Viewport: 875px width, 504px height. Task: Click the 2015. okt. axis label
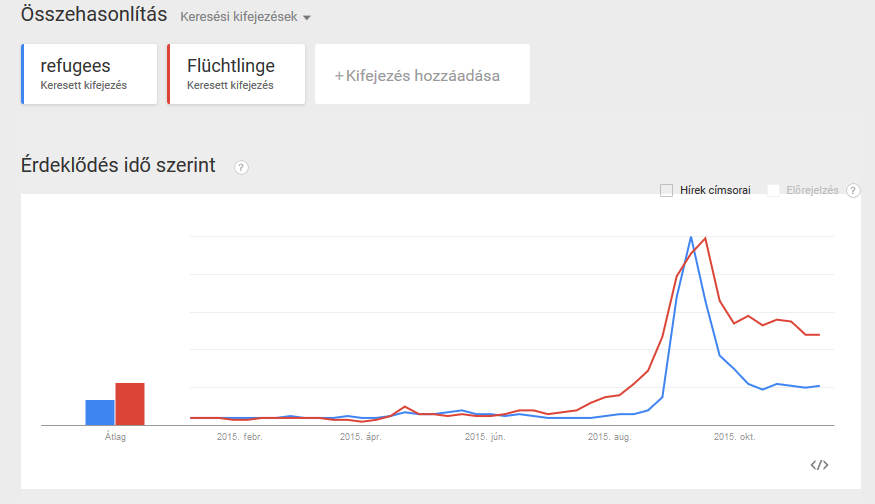coord(734,437)
